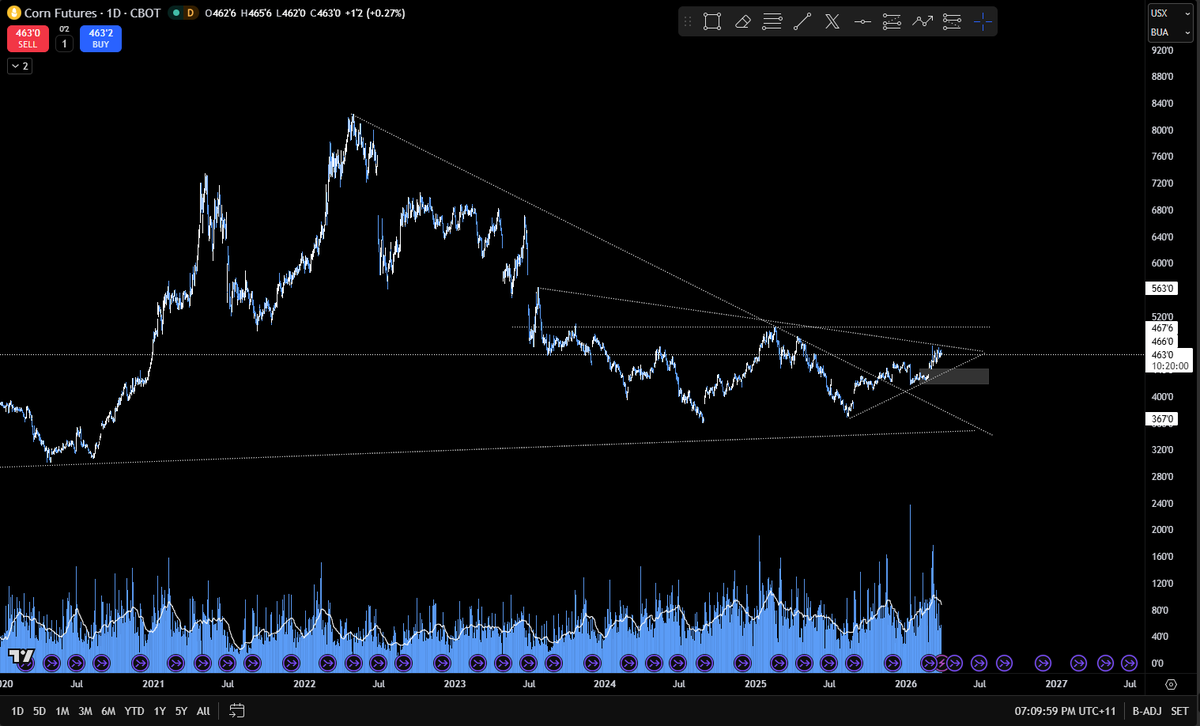Select the X post drawing tool

(832, 21)
